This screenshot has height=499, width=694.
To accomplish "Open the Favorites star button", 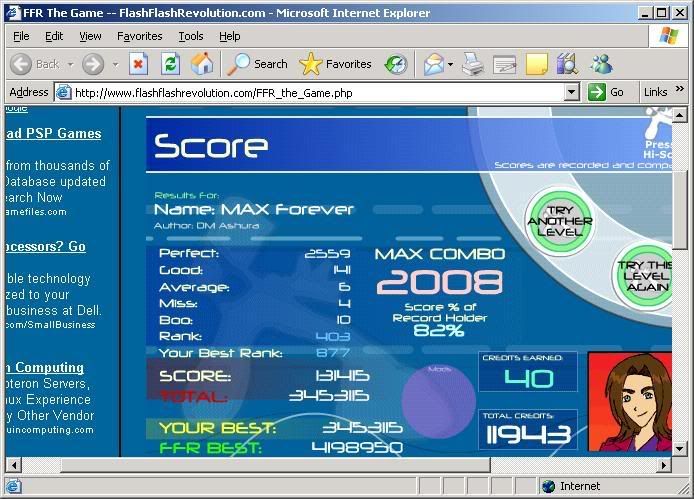I will [338, 64].
